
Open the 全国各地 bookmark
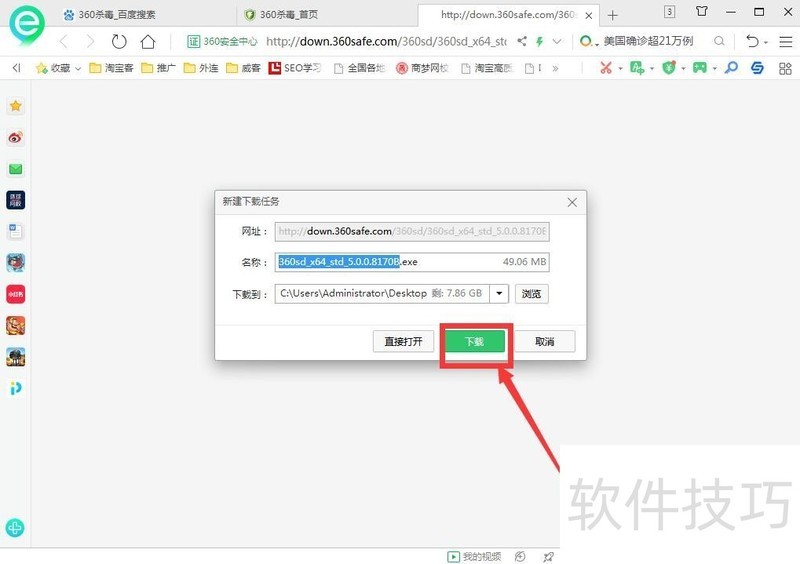tap(359, 68)
